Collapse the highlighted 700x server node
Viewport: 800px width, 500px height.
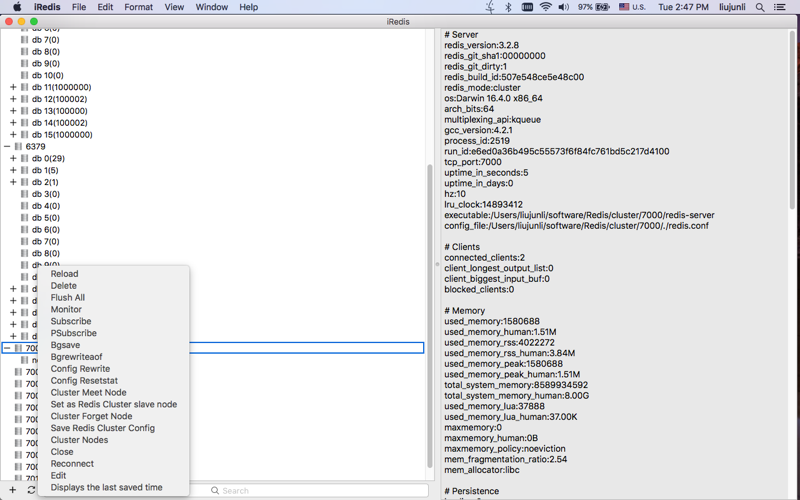(x=7, y=348)
